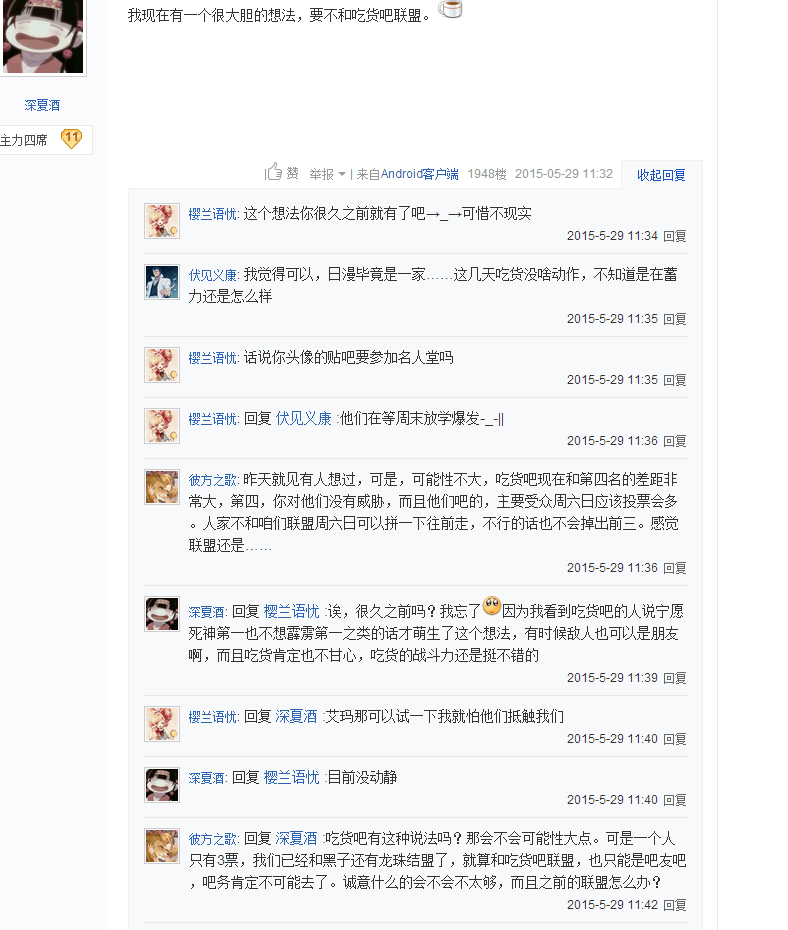788x930 pixels.
Task: Reply to the 11:39 comment via 回复
Action: (675, 678)
